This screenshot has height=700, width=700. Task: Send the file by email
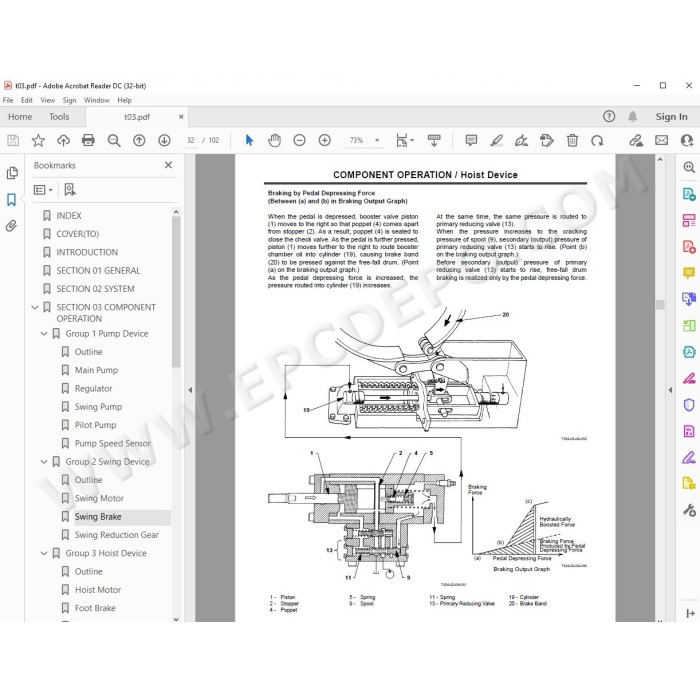(662, 141)
